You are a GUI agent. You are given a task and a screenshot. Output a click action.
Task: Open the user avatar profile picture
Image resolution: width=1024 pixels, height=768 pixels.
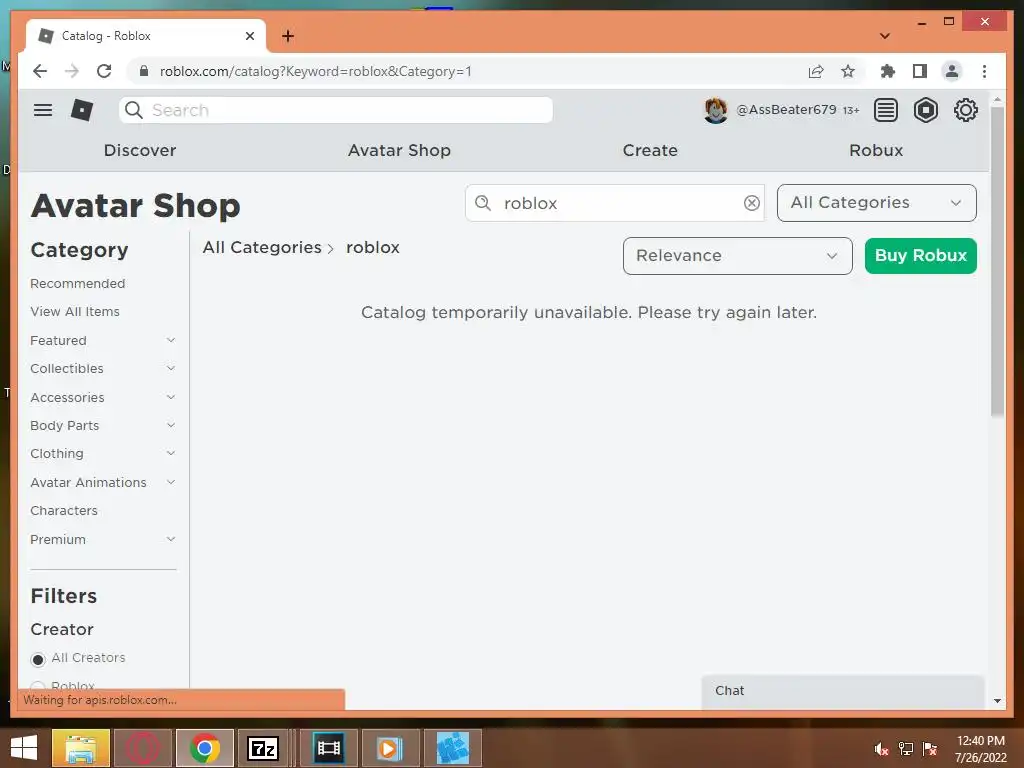click(x=716, y=110)
